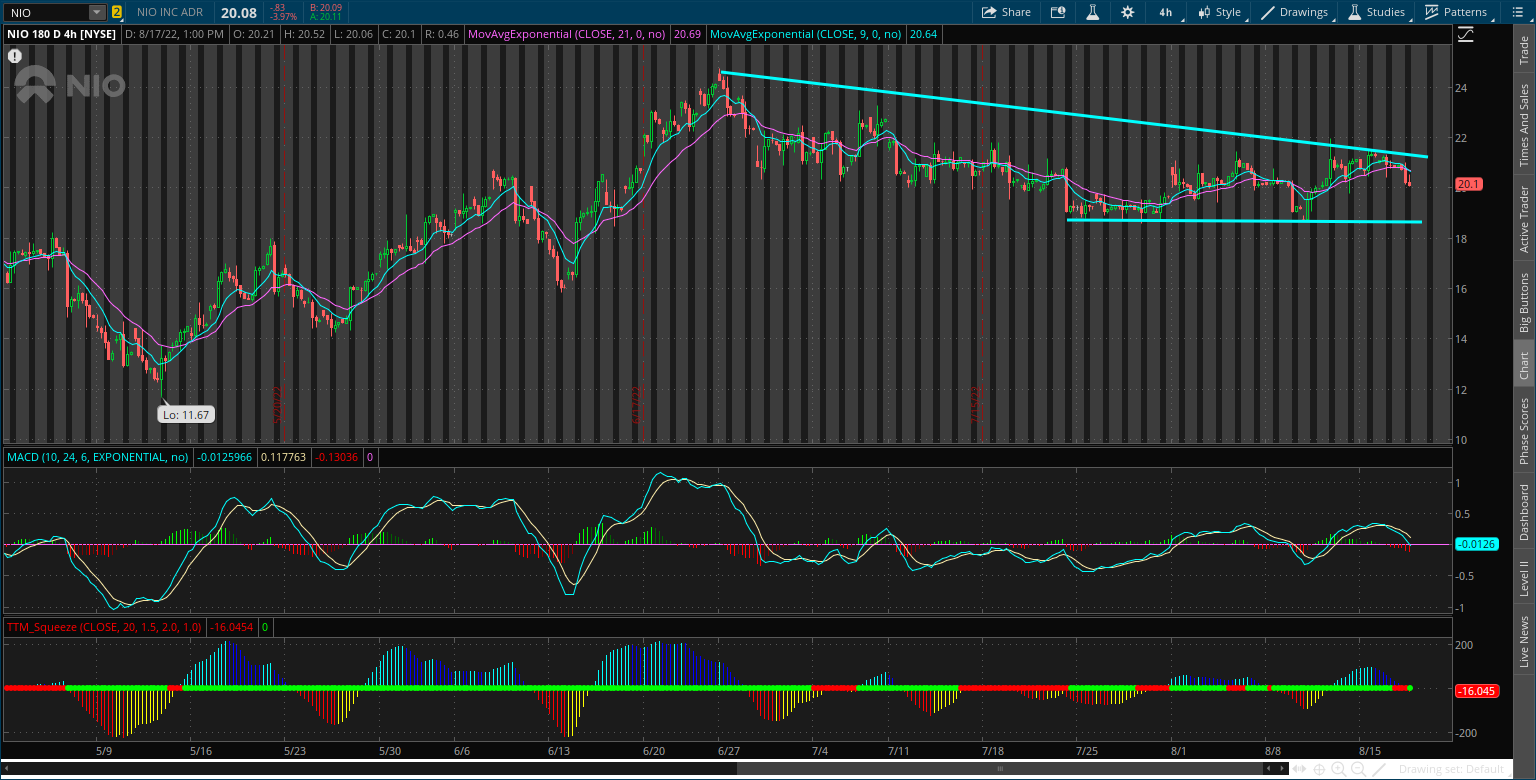Open the alert/news calendar icon in toolbar

pos(1058,12)
